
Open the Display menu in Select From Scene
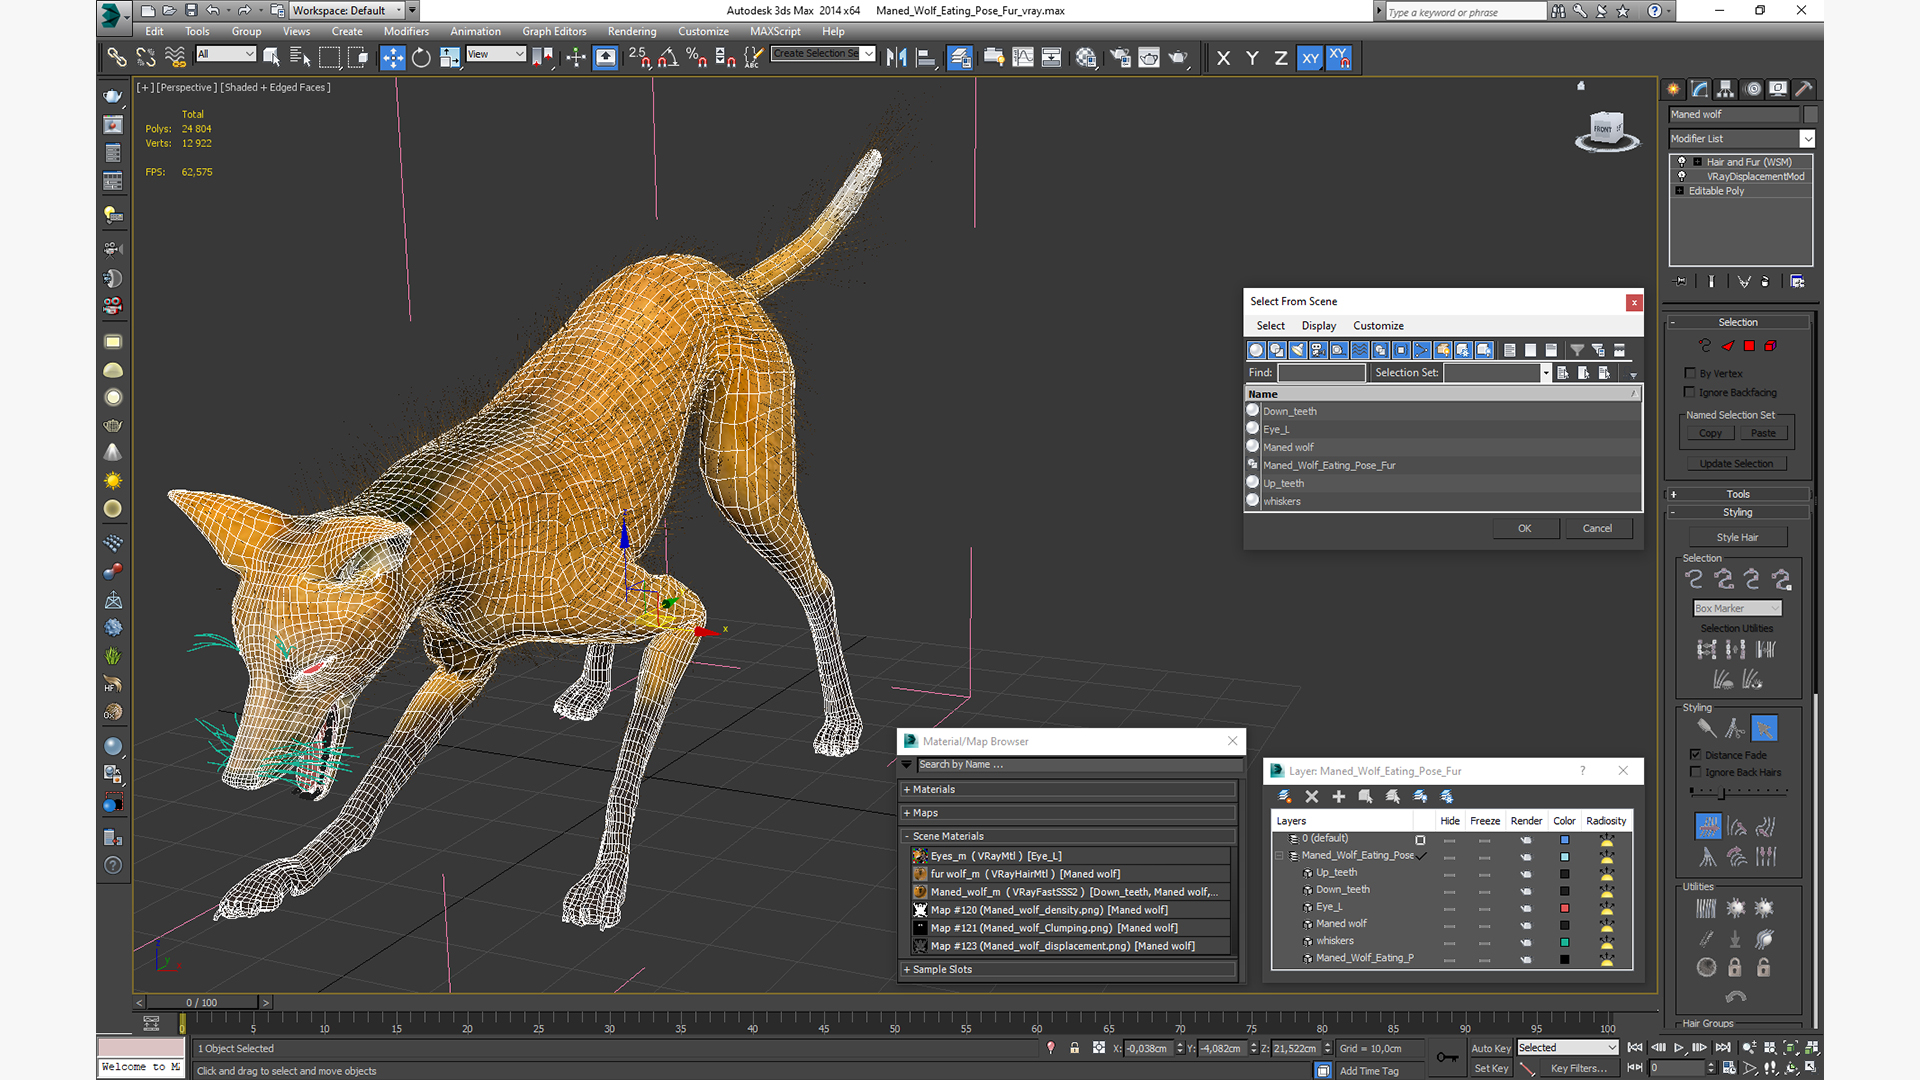tap(1318, 326)
